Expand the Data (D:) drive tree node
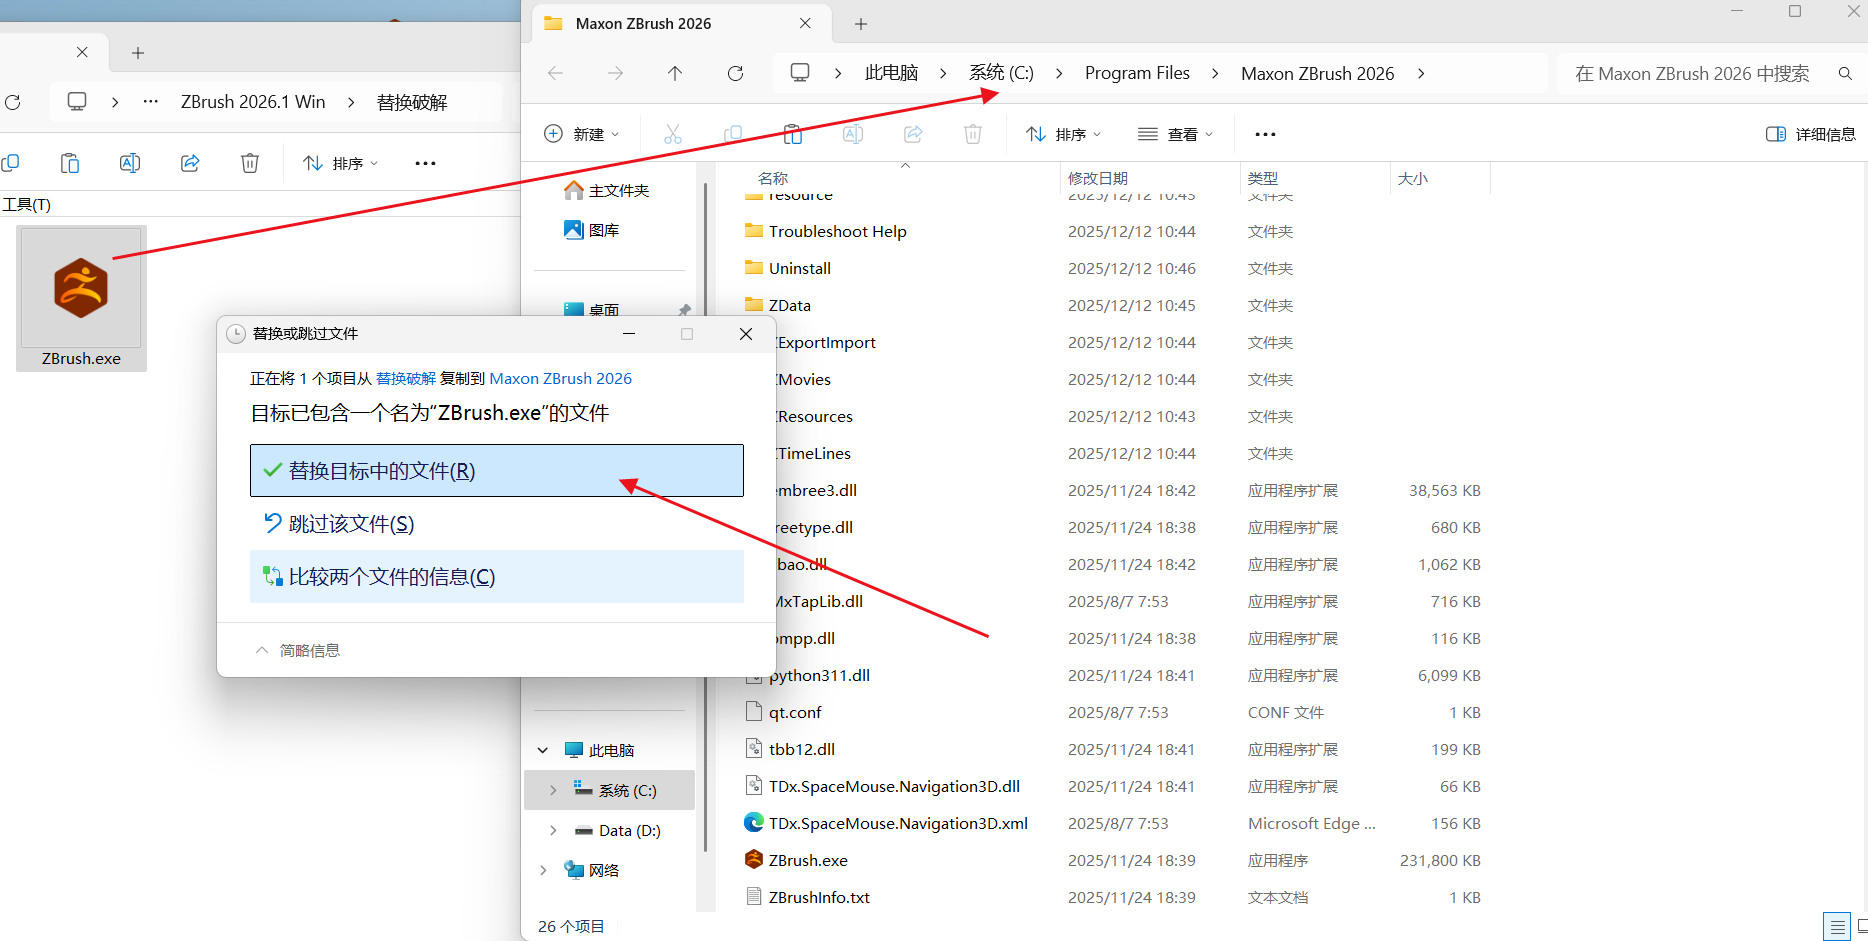Viewport: 1868px width, 941px height. pyautogui.click(x=553, y=831)
